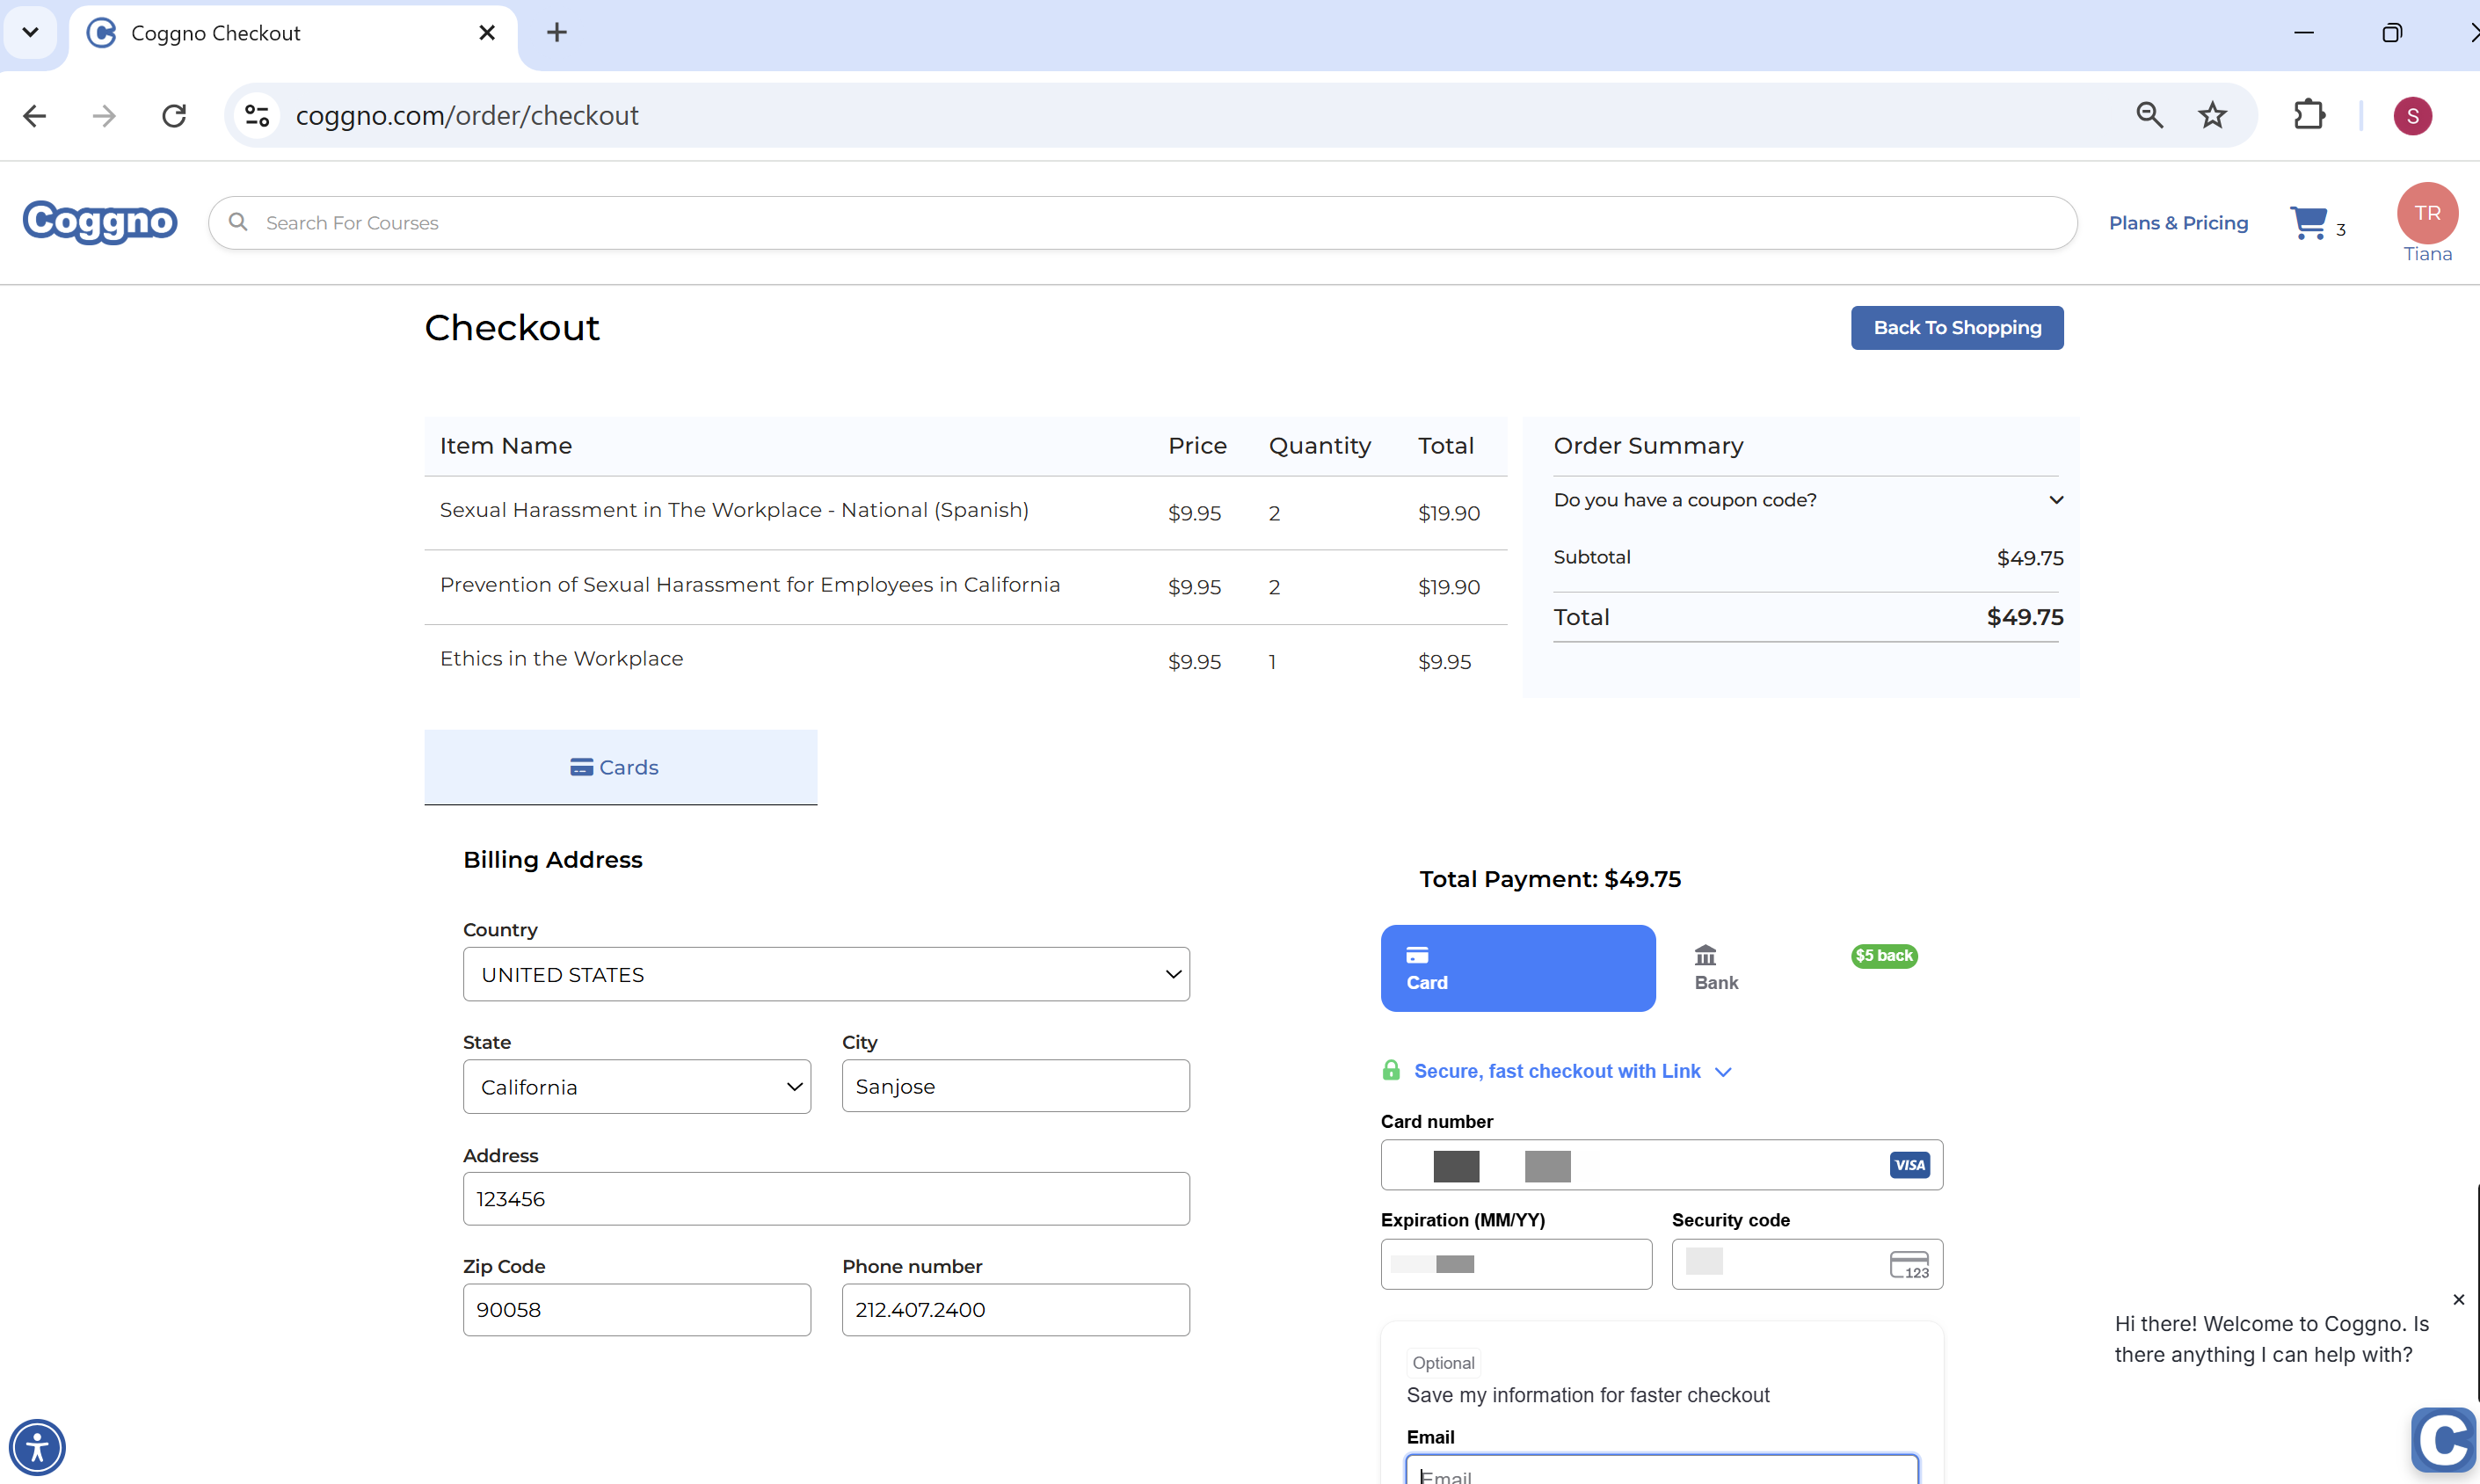Open a new browser tab
2480x1484 pixels.
pyautogui.click(x=557, y=33)
